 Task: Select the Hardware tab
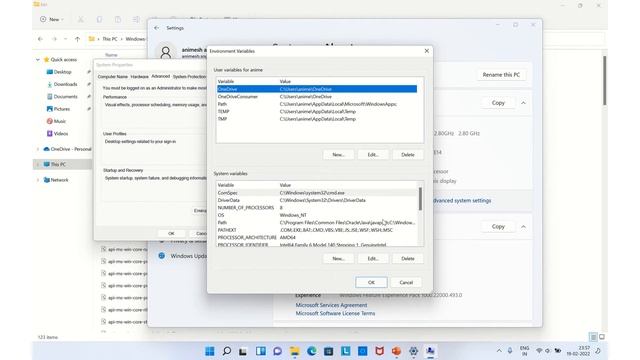(140, 77)
